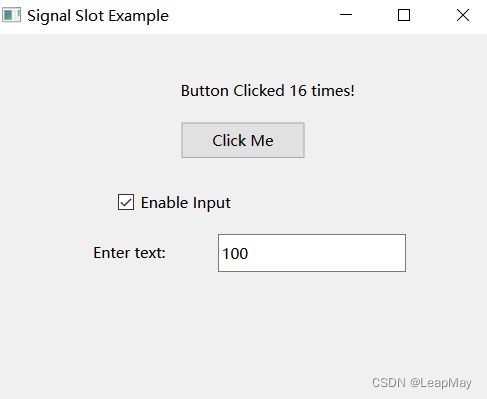Close the Signal Slot Example window
Viewport: 487px width, 399px height.
463,15
